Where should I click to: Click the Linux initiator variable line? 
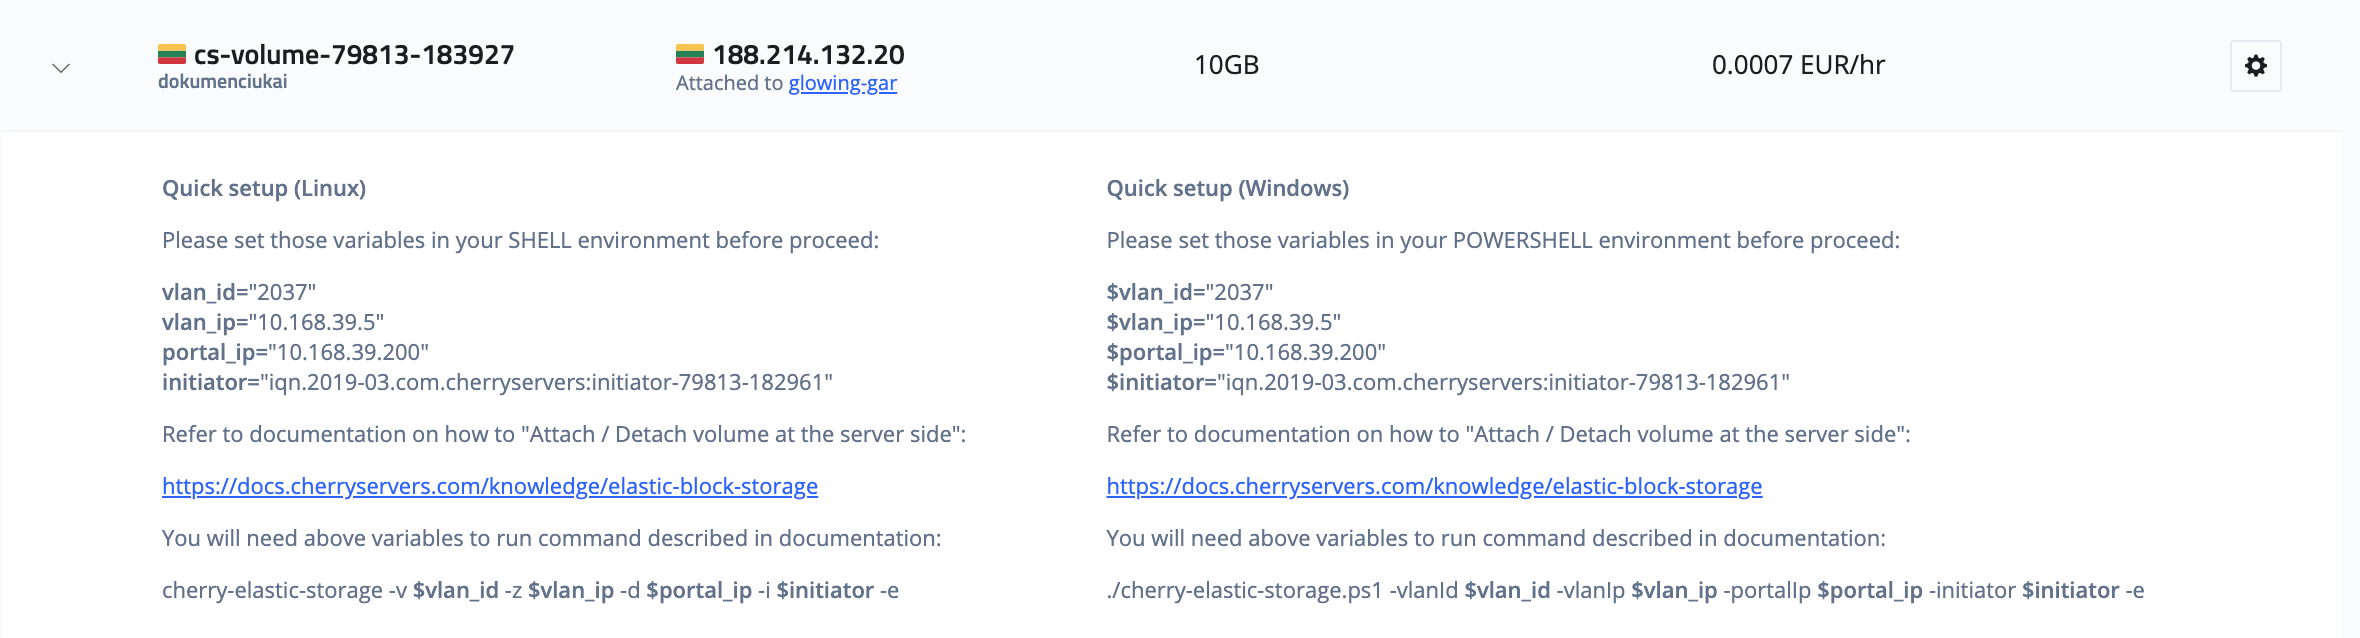click(x=497, y=382)
